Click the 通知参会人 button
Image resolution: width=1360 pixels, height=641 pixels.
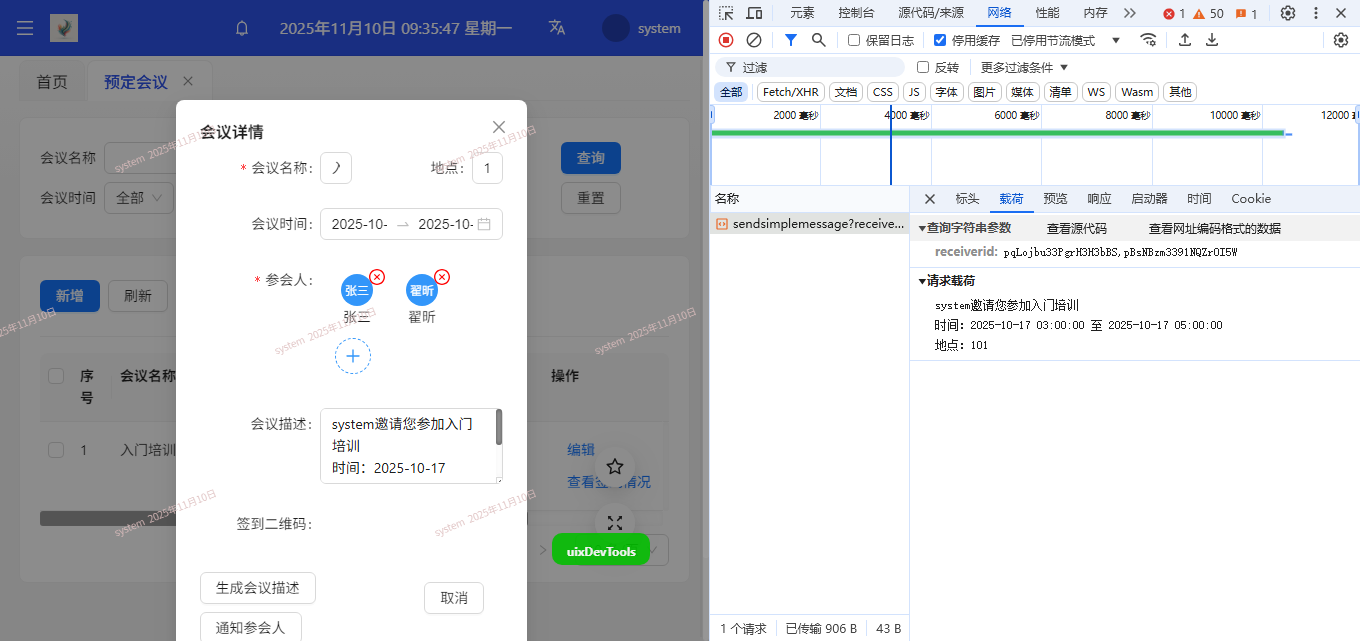point(251,628)
